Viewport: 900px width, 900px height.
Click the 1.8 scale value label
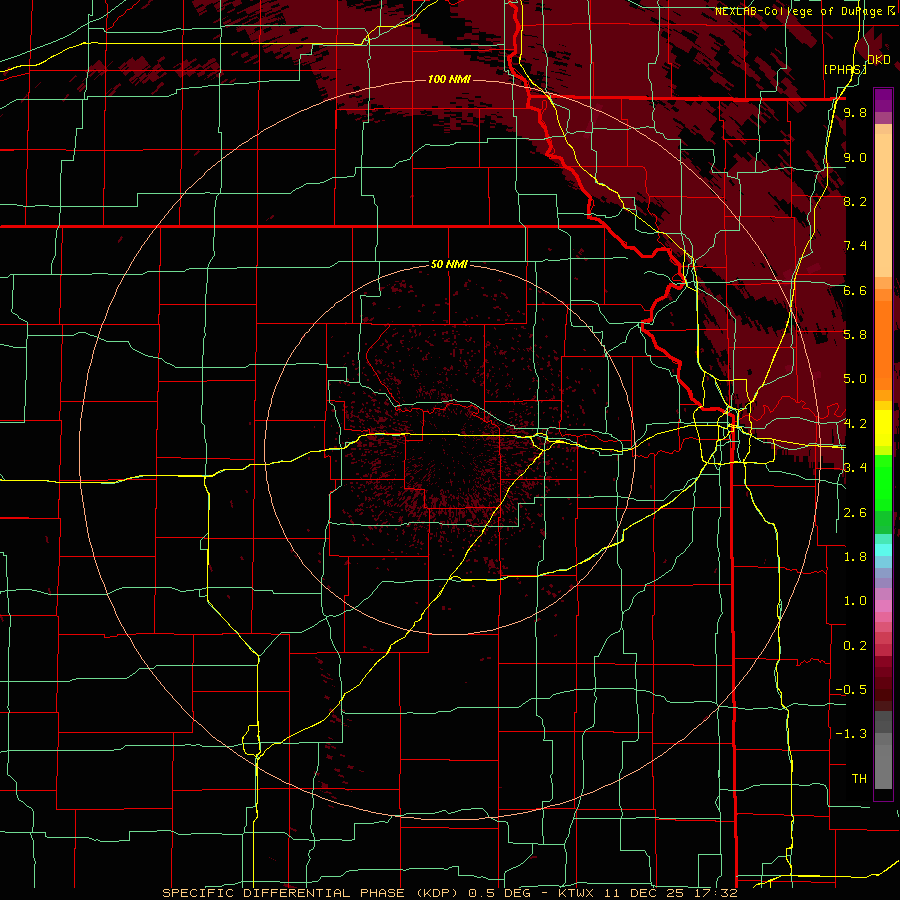pyautogui.click(x=855, y=557)
